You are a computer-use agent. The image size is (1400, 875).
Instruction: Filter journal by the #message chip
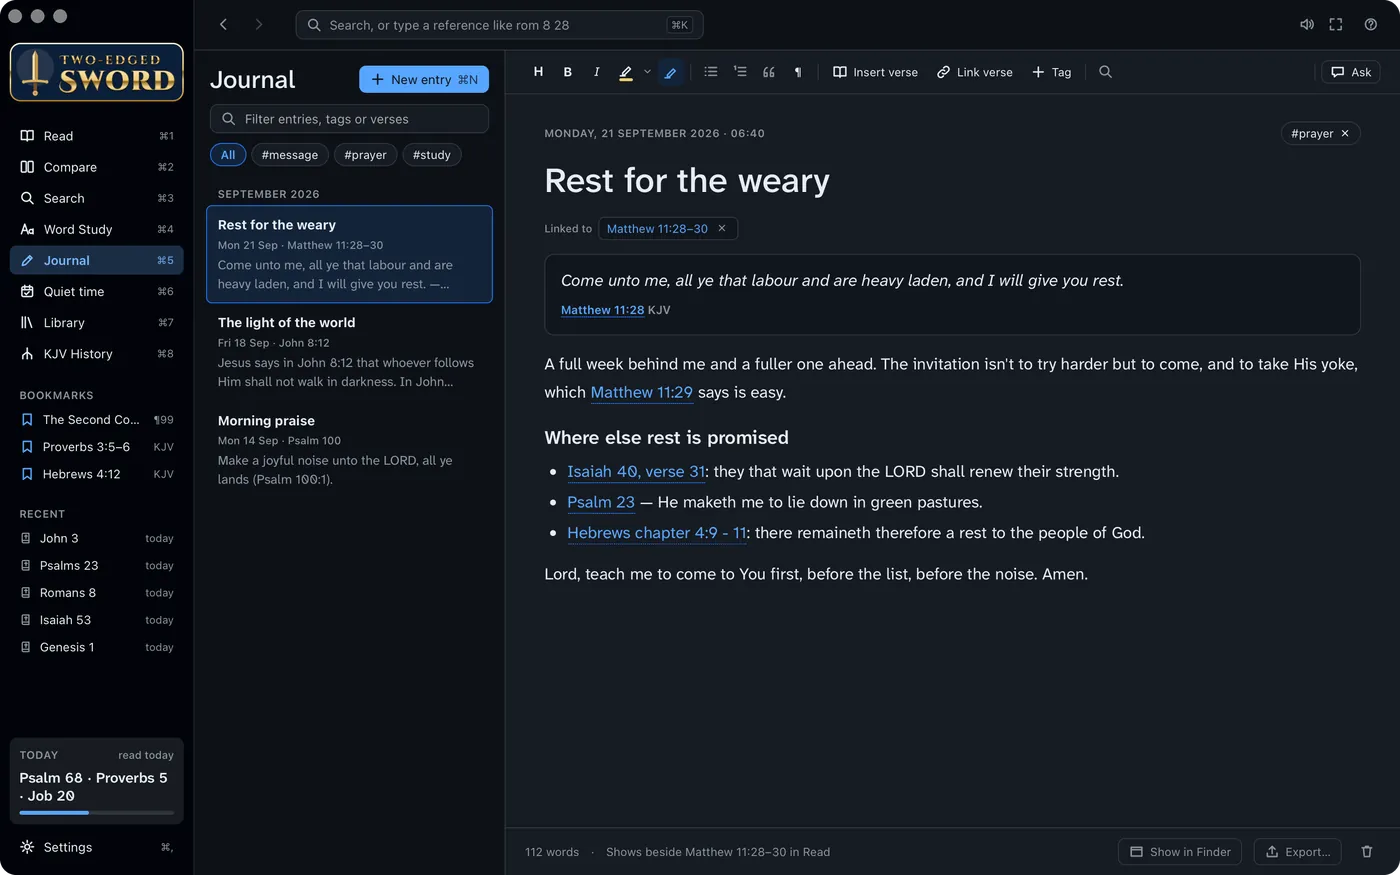click(290, 155)
